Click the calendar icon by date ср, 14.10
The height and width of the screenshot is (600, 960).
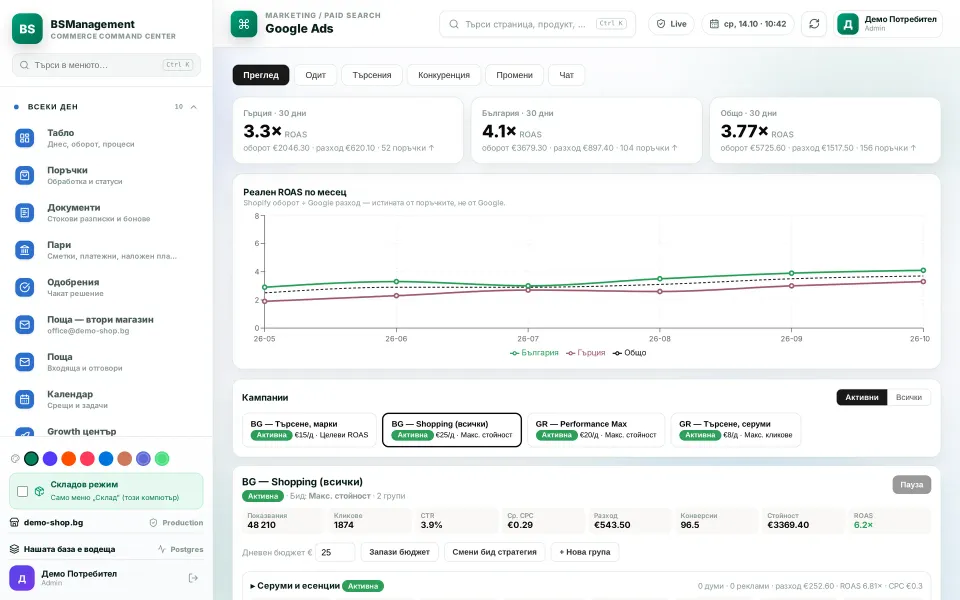tap(714, 24)
